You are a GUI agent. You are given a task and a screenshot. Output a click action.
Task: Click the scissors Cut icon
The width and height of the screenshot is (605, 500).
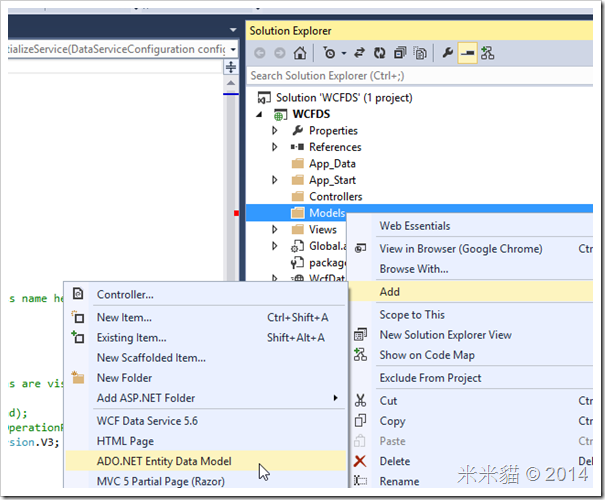[x=360, y=400]
